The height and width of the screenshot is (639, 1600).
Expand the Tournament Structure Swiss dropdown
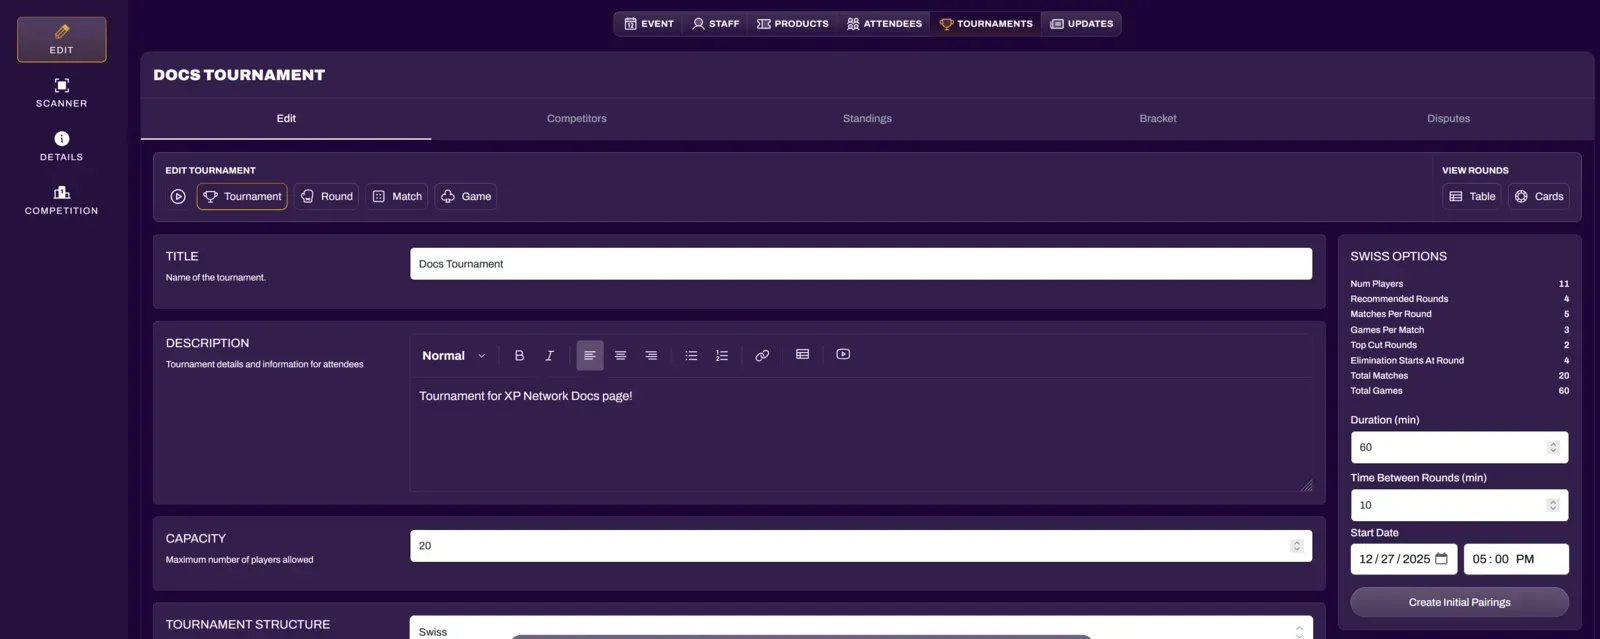point(860,630)
